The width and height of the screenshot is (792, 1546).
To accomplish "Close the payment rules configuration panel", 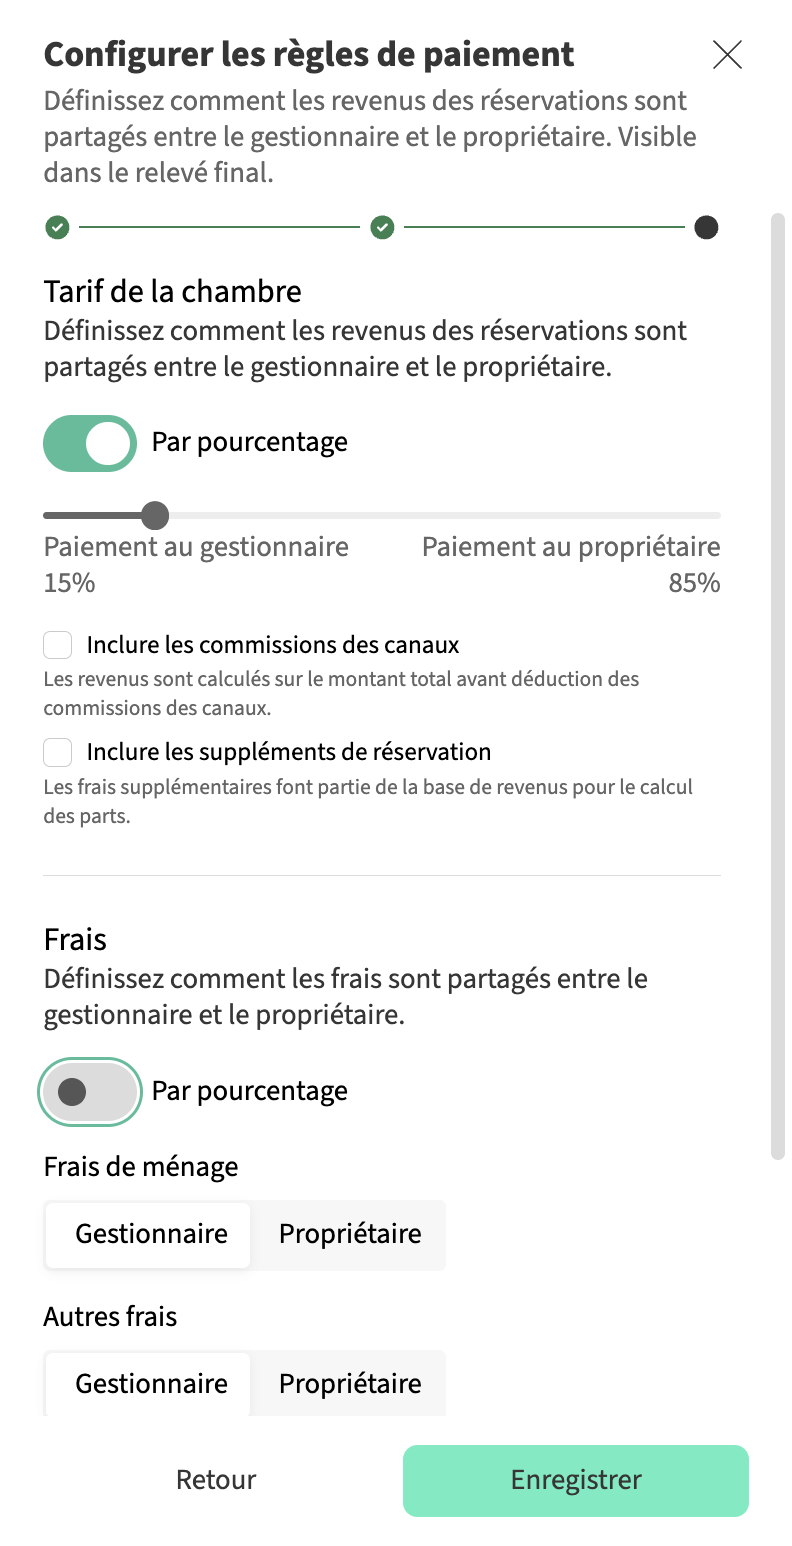I will 727,55.
